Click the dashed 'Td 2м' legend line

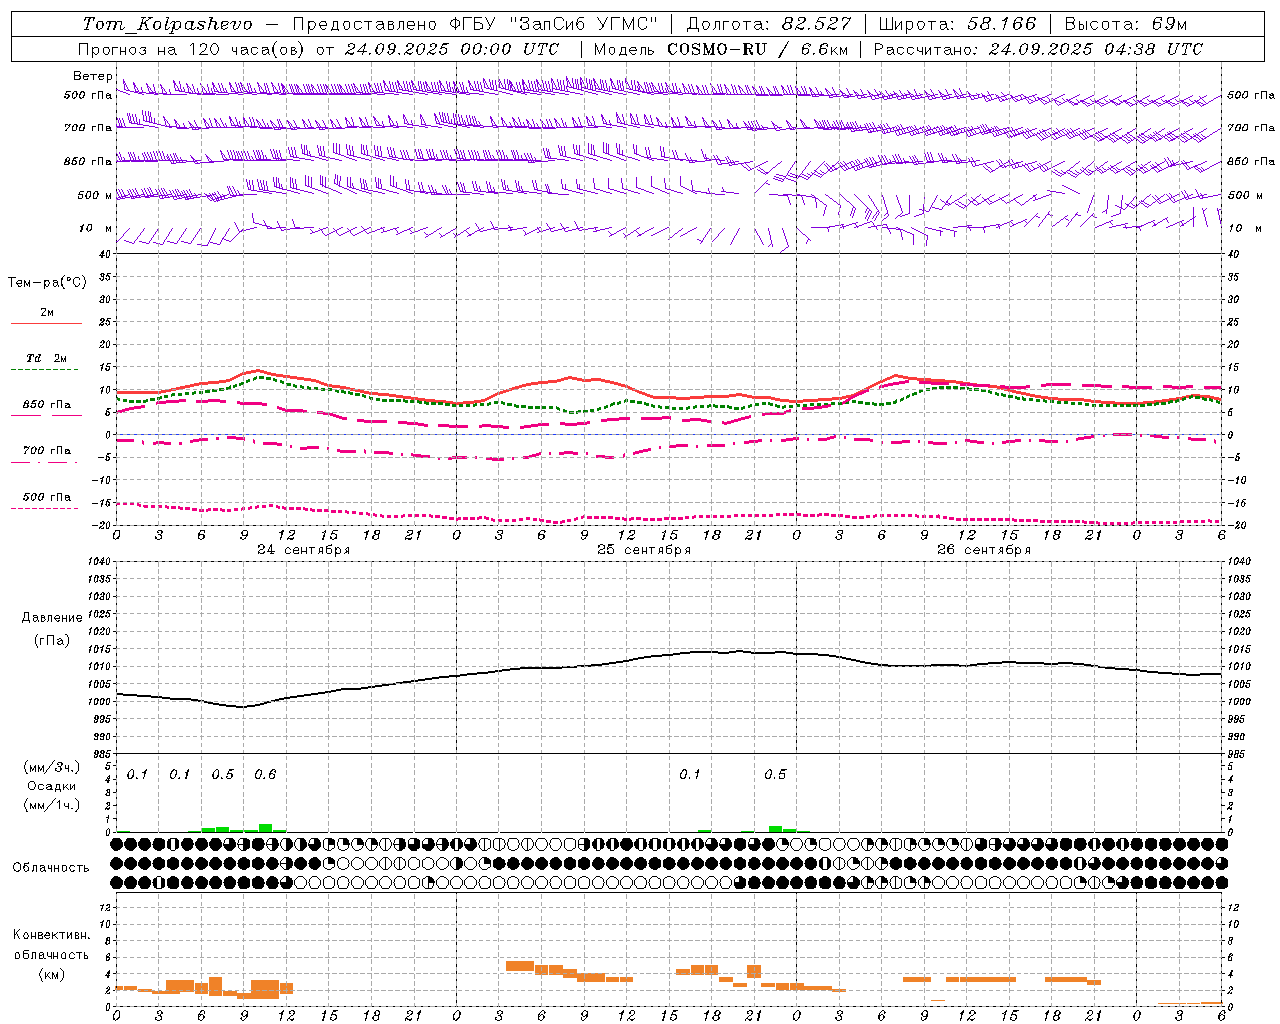coord(46,370)
